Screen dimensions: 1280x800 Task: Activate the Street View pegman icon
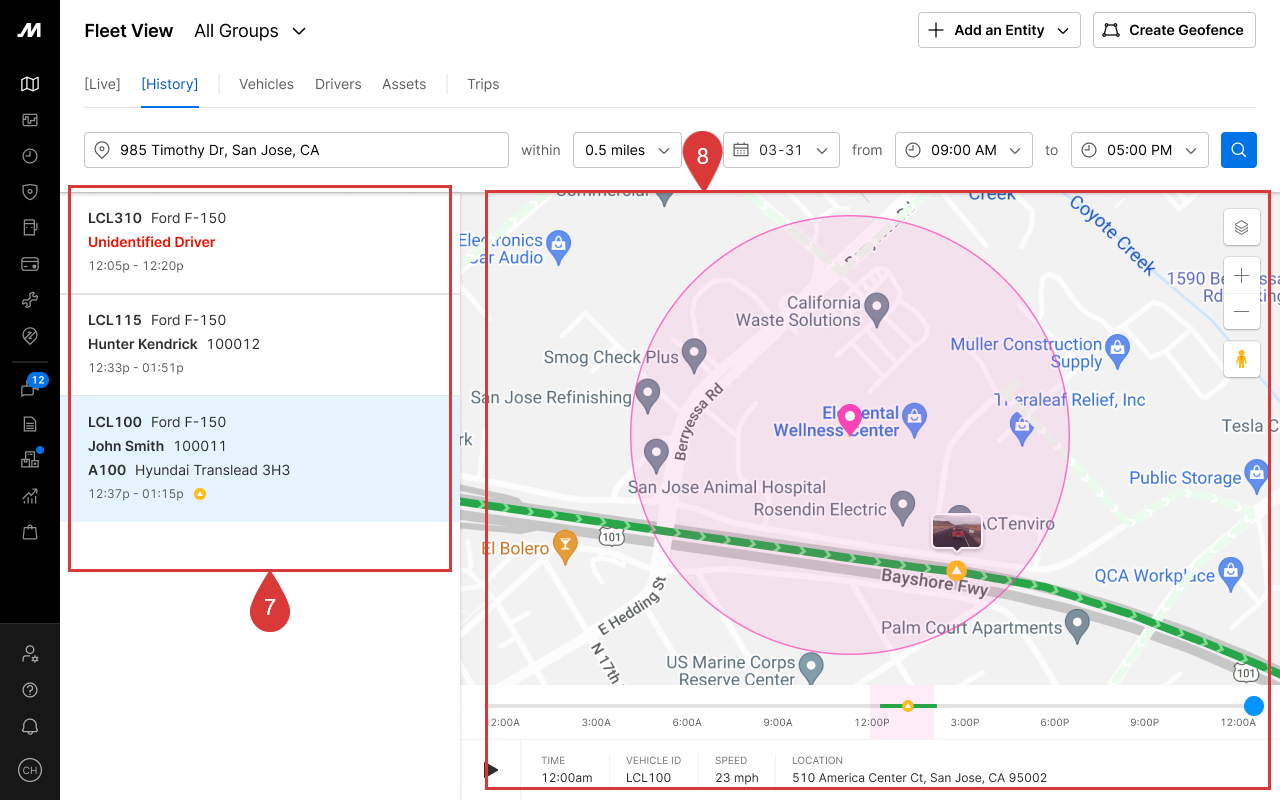pos(1241,359)
